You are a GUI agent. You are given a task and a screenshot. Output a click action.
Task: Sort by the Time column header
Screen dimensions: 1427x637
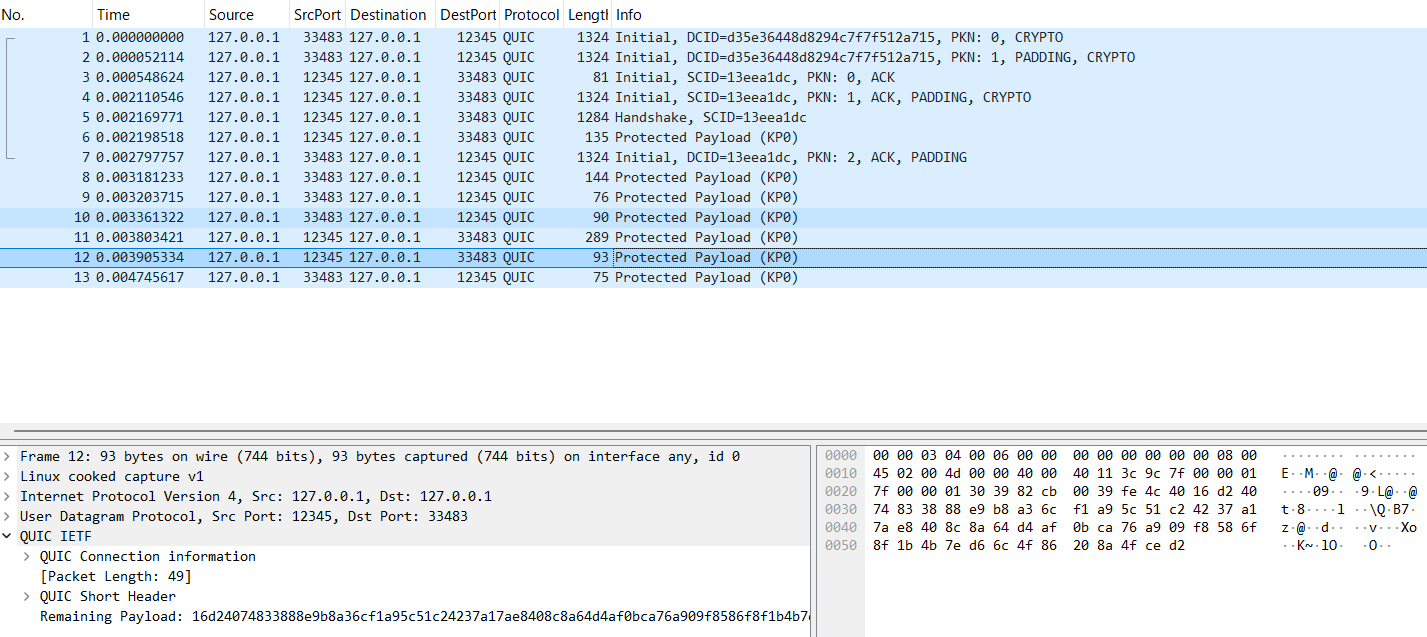click(149, 15)
